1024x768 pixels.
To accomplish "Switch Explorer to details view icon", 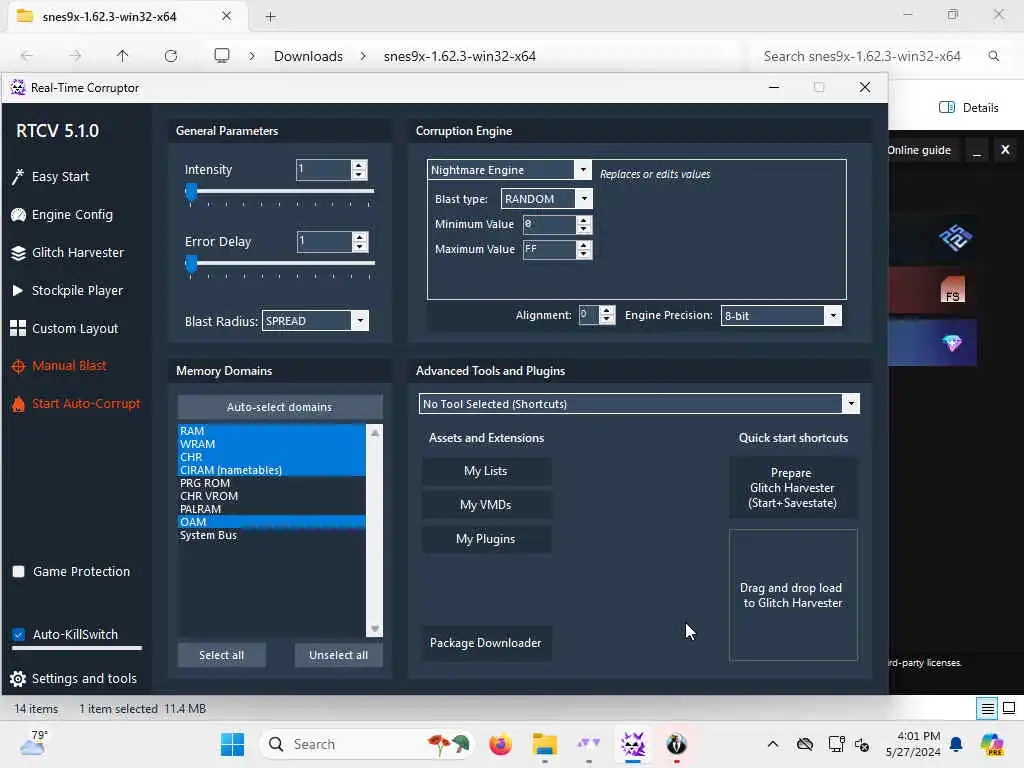I will coord(987,709).
